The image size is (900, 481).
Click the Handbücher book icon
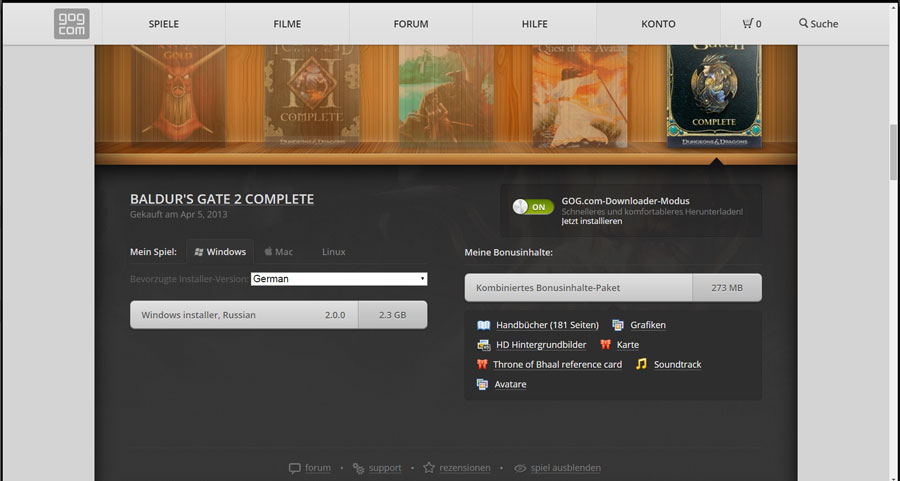pyautogui.click(x=484, y=325)
